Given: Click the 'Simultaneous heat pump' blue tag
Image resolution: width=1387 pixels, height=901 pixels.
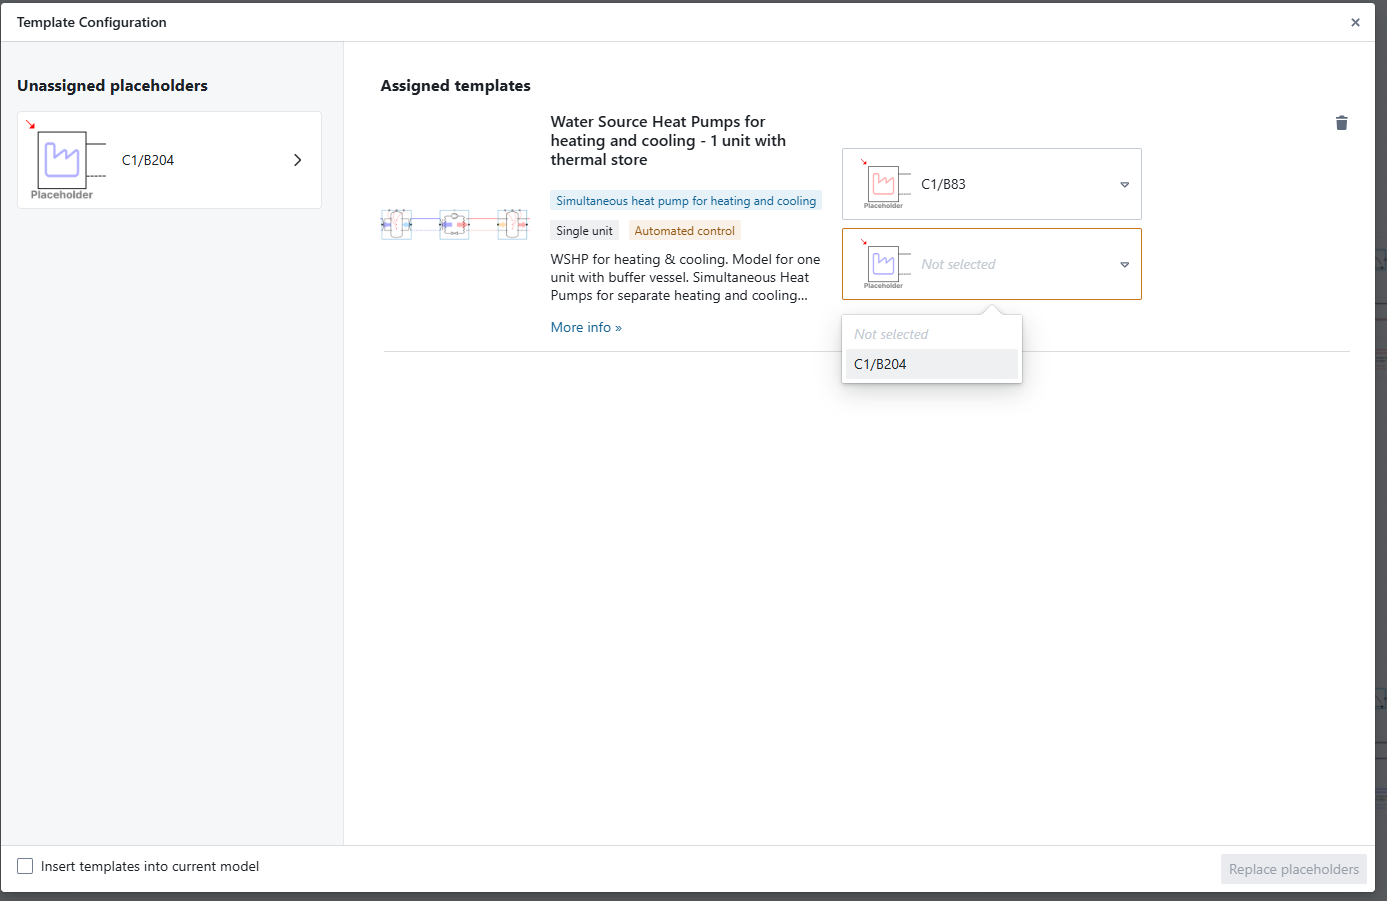Looking at the screenshot, I should tap(686, 201).
